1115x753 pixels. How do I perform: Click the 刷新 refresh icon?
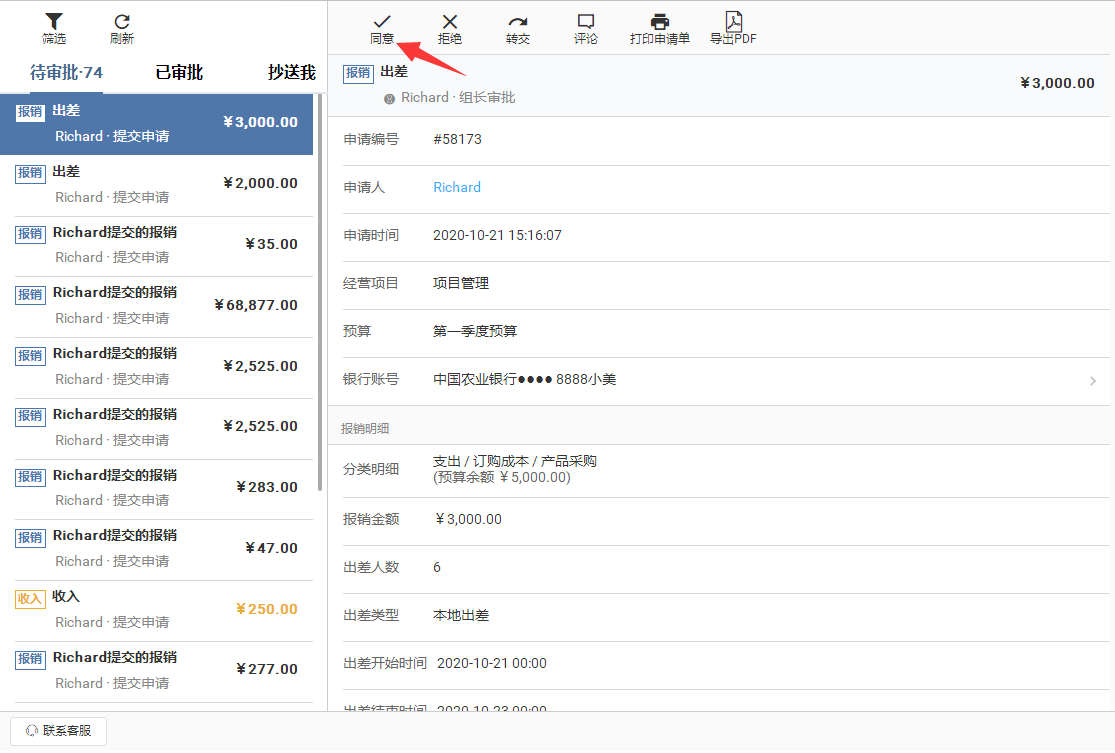tap(122, 21)
